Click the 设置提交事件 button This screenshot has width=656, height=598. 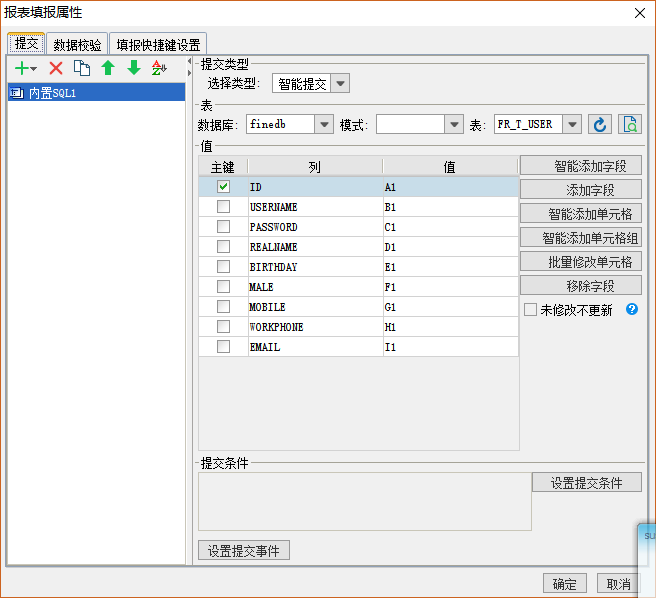click(243, 550)
